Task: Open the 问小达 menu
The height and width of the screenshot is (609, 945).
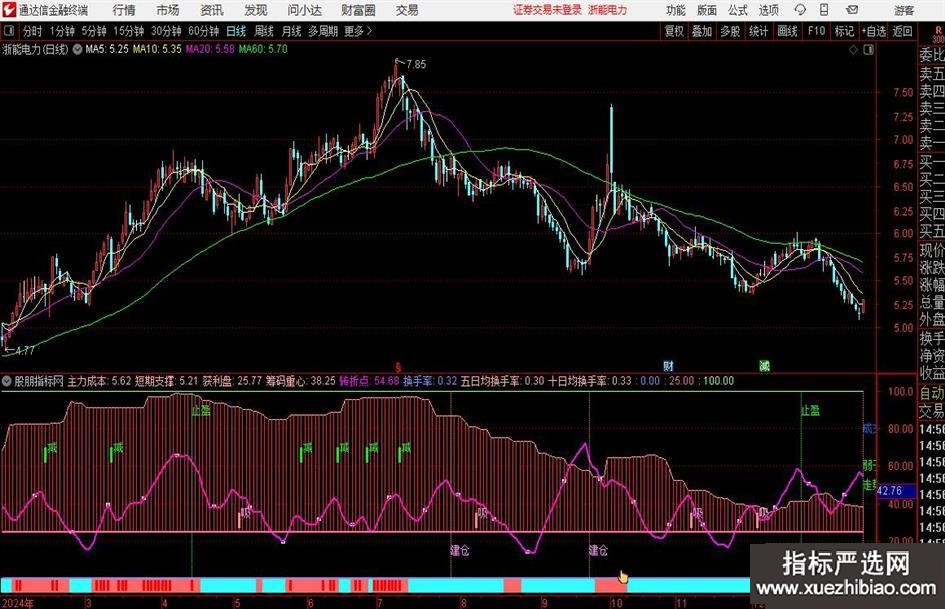Action: (x=304, y=10)
